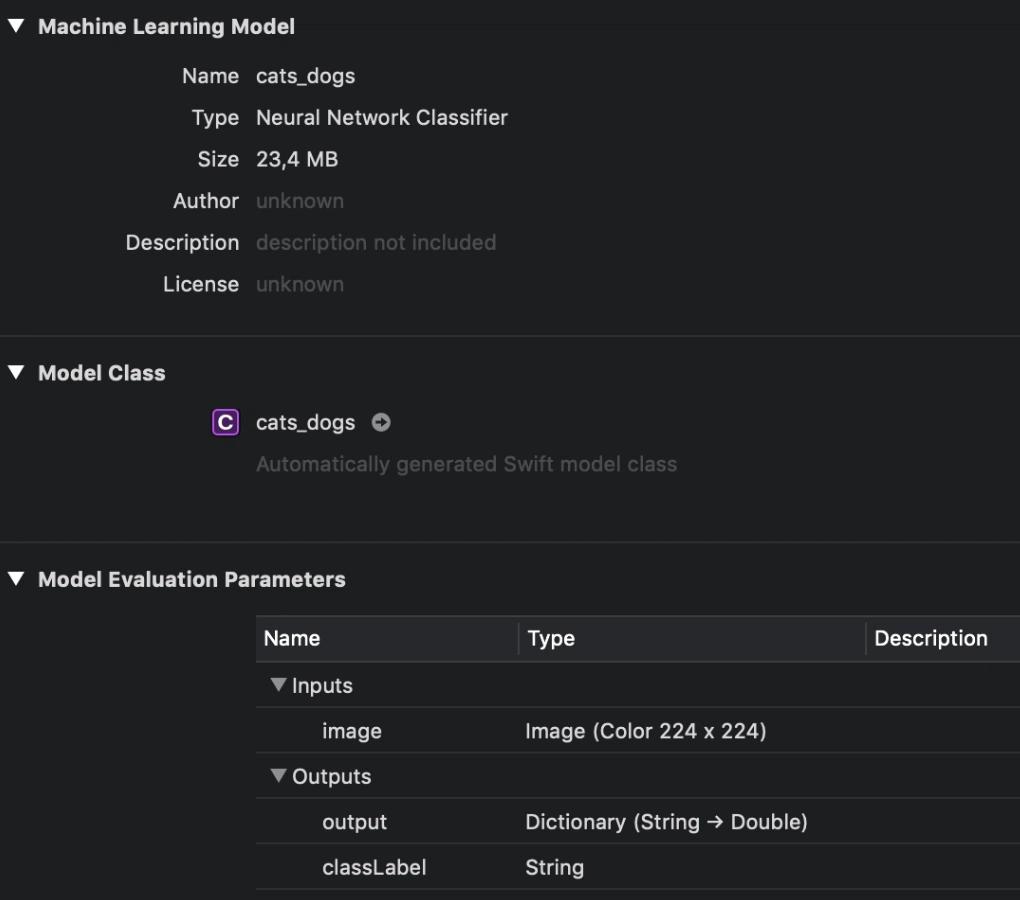Image resolution: width=1020 pixels, height=900 pixels.
Task: Collapse the Model Class section
Action: tap(15, 373)
